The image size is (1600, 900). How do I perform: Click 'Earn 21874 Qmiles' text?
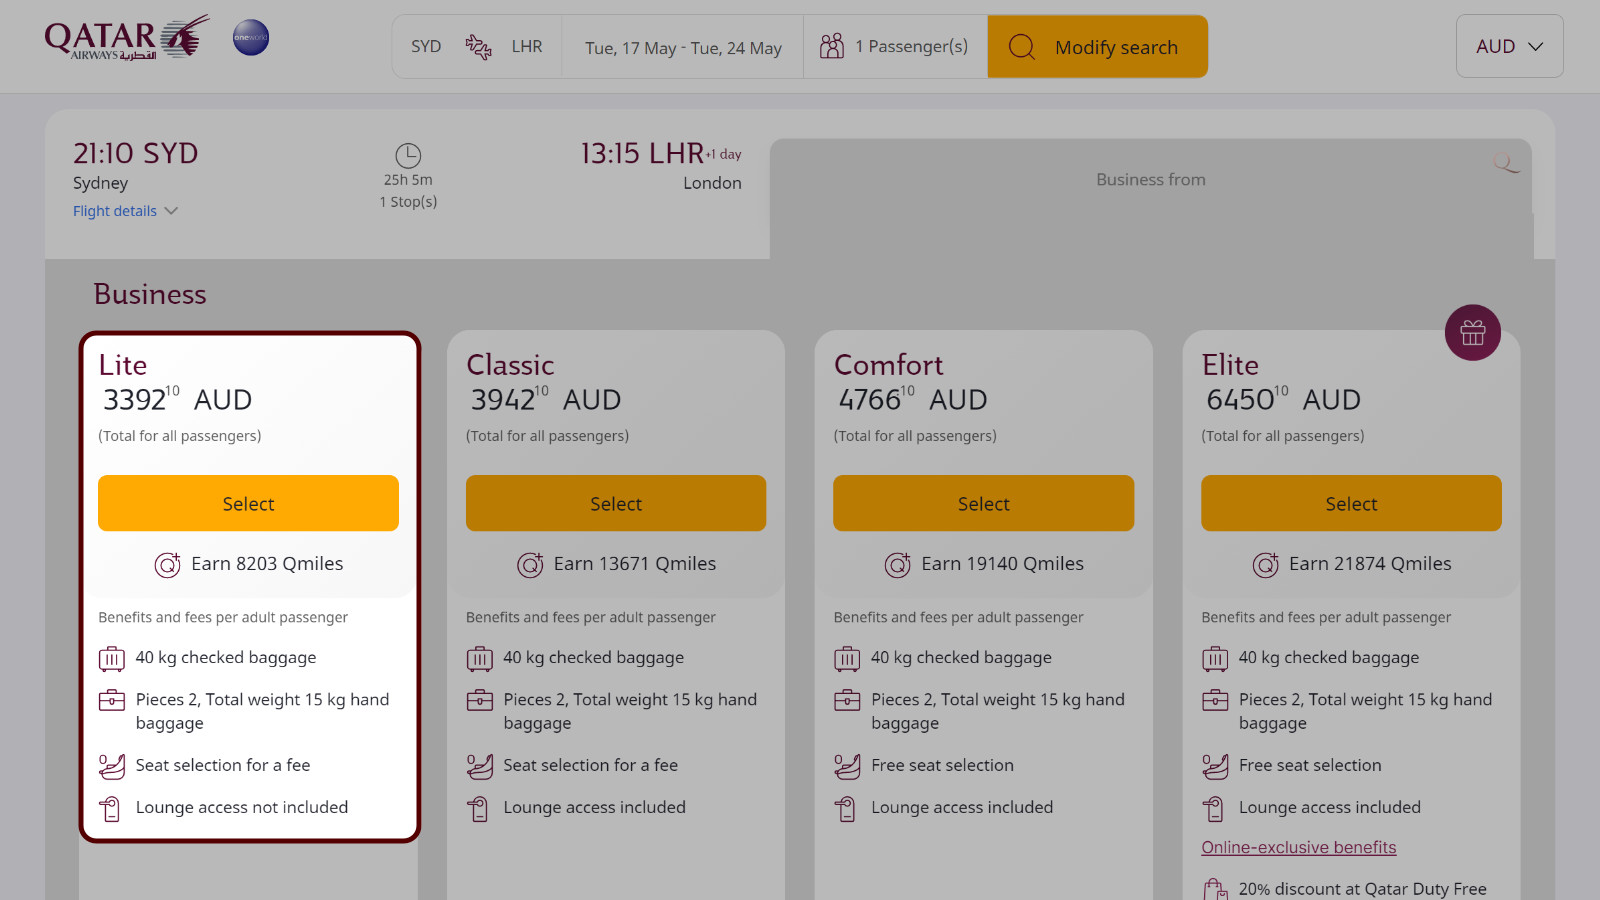point(1370,564)
